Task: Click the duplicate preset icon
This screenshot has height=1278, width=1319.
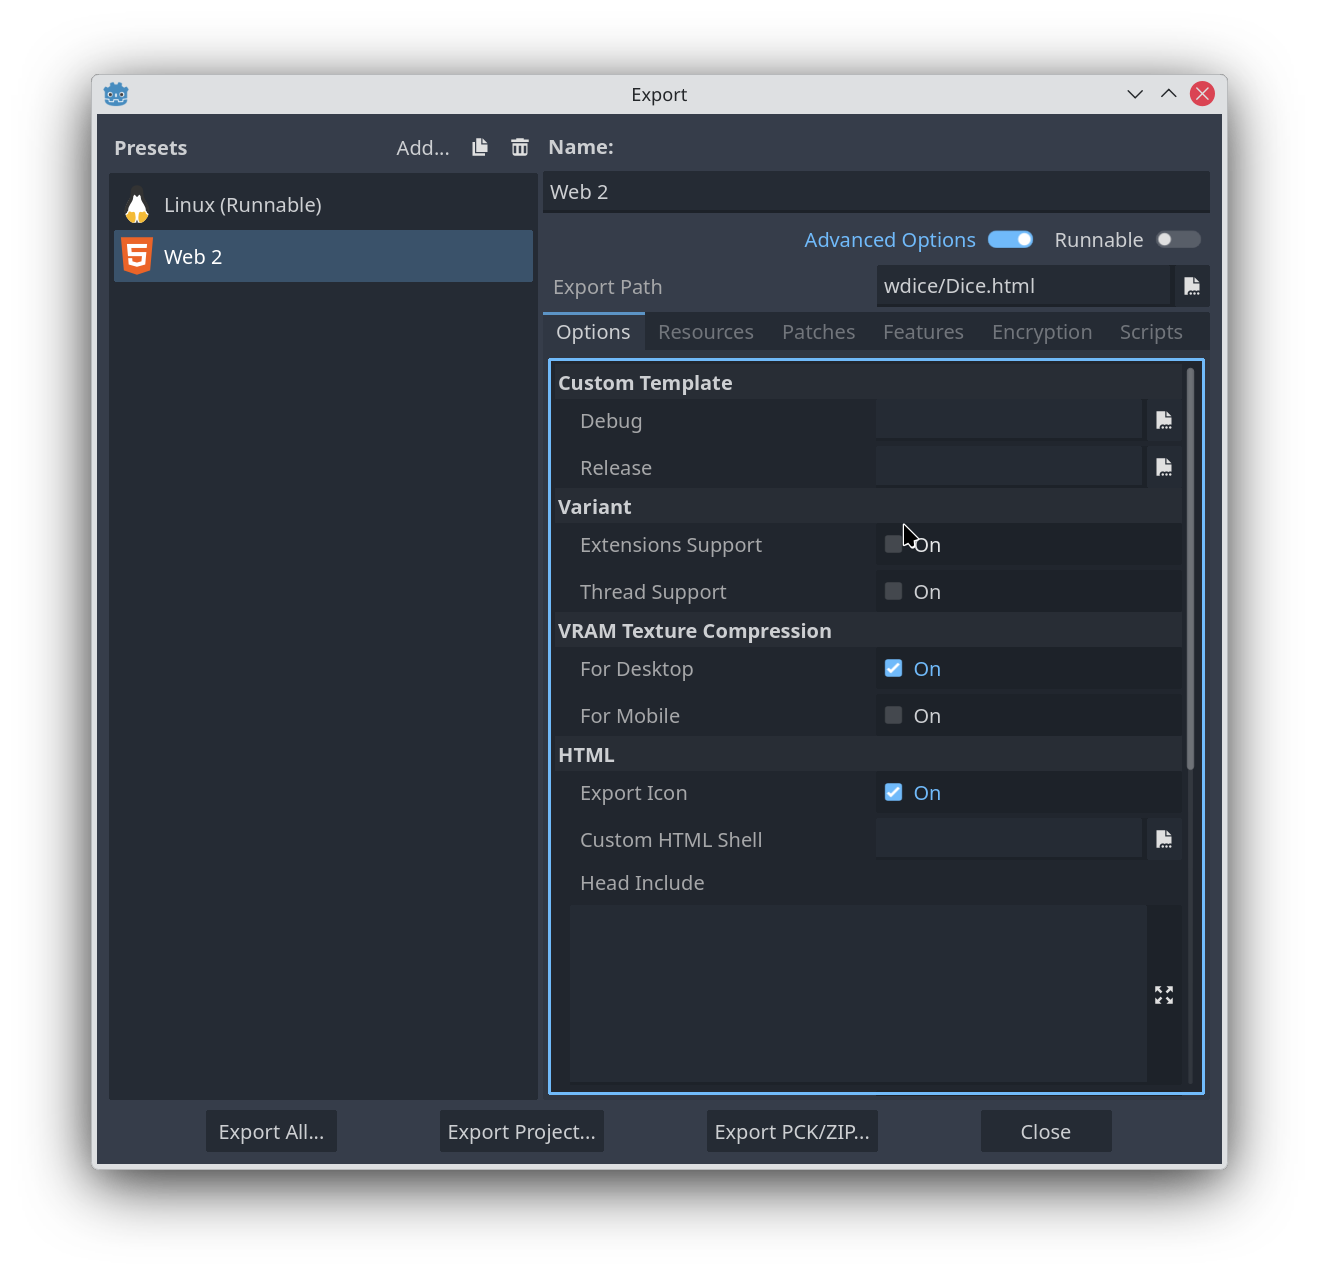Action: pos(480,147)
